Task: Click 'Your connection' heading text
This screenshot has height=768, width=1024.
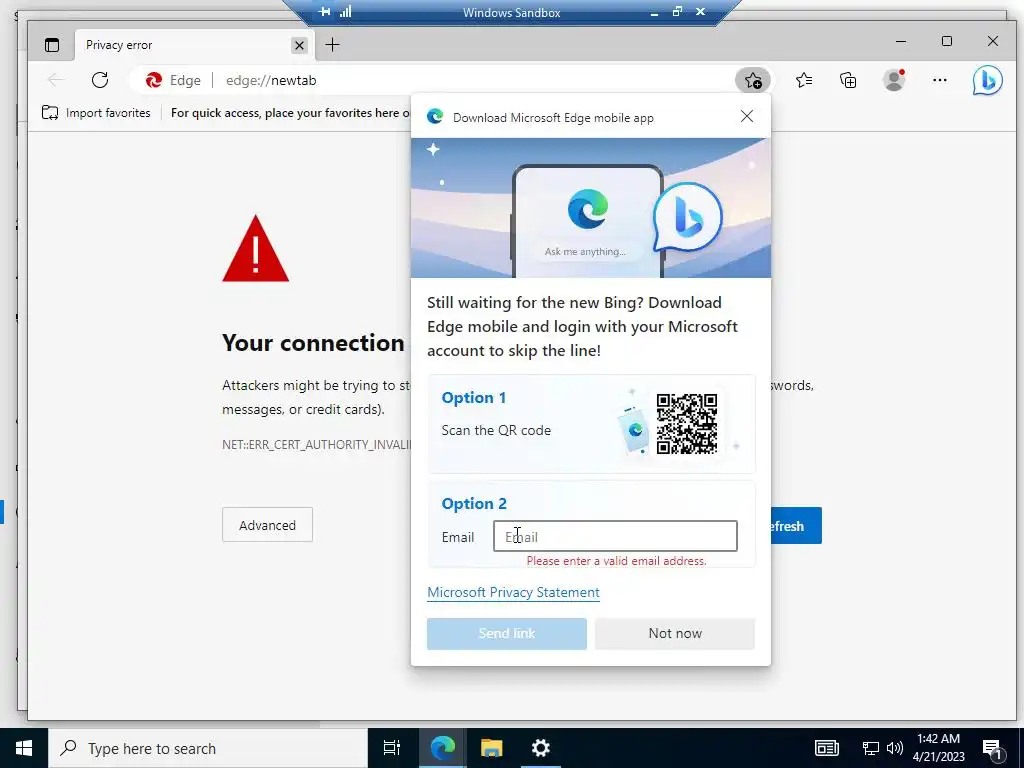Action: (313, 343)
